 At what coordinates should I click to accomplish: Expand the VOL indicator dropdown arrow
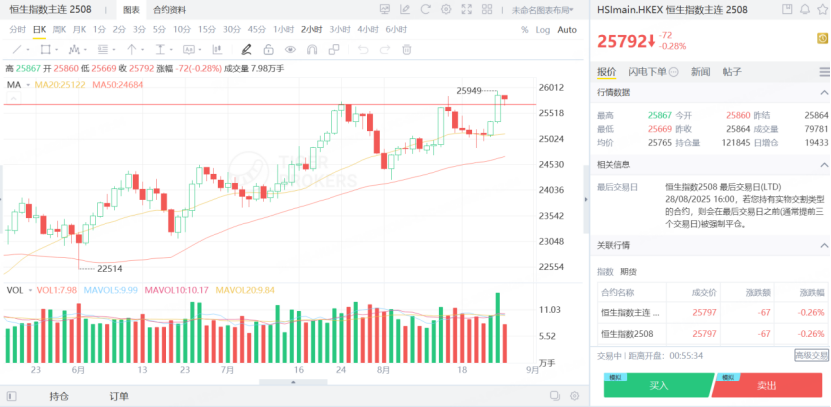pos(31,290)
